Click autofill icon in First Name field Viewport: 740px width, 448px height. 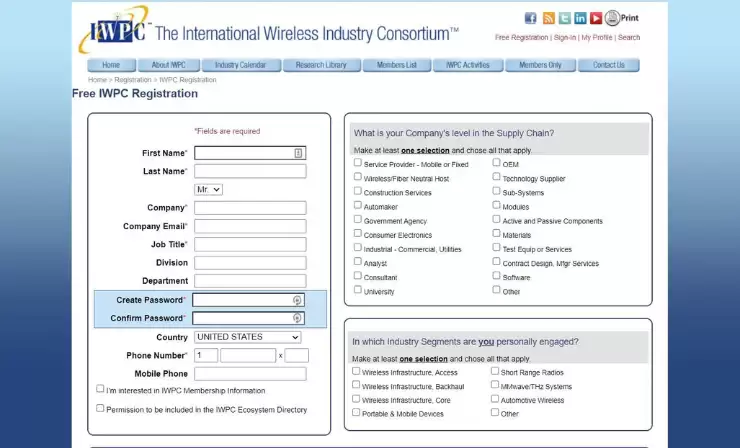click(298, 153)
